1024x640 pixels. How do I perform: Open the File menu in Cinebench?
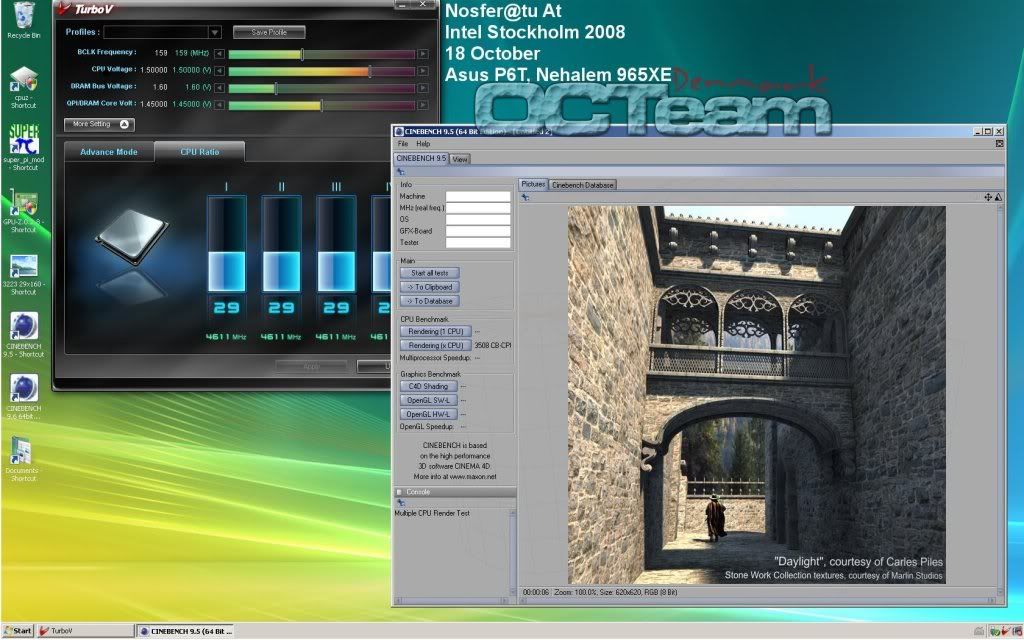pos(402,144)
